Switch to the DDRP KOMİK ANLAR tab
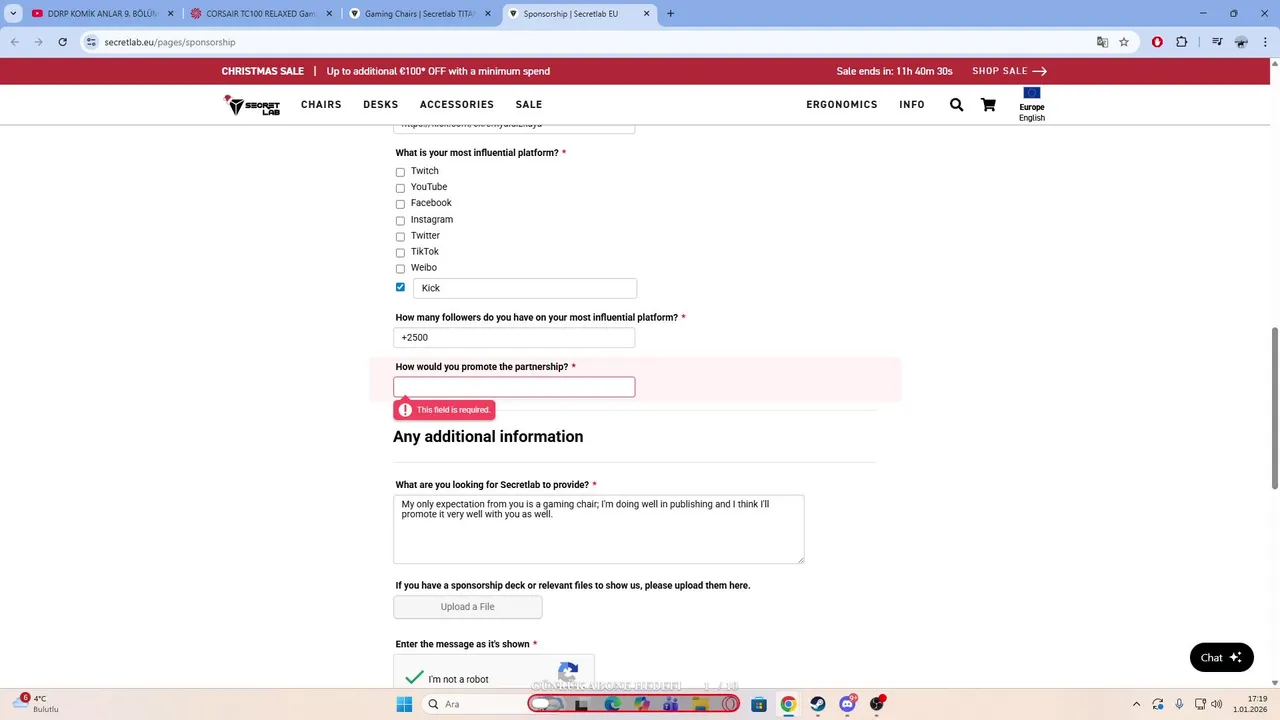 tap(103, 14)
